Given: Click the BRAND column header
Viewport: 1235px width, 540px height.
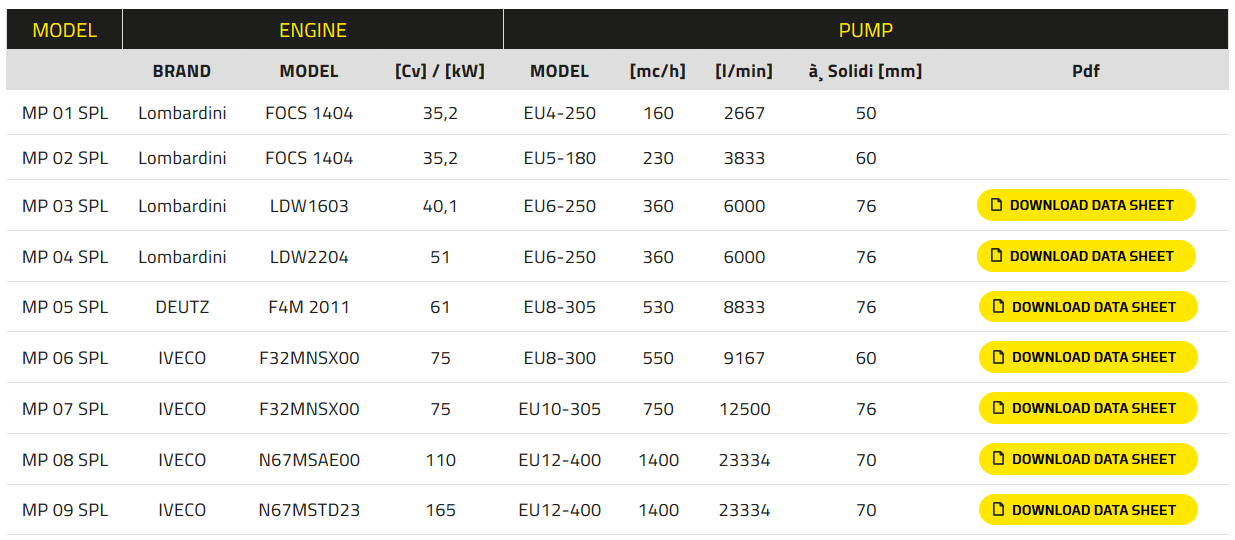Looking at the screenshot, I should (182, 71).
